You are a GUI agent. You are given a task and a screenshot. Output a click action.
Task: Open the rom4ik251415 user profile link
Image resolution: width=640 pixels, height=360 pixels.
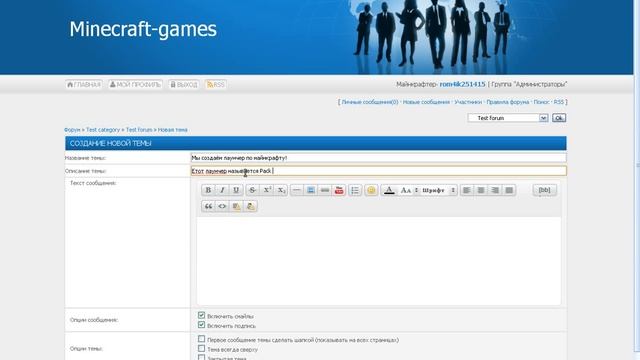[462, 84]
